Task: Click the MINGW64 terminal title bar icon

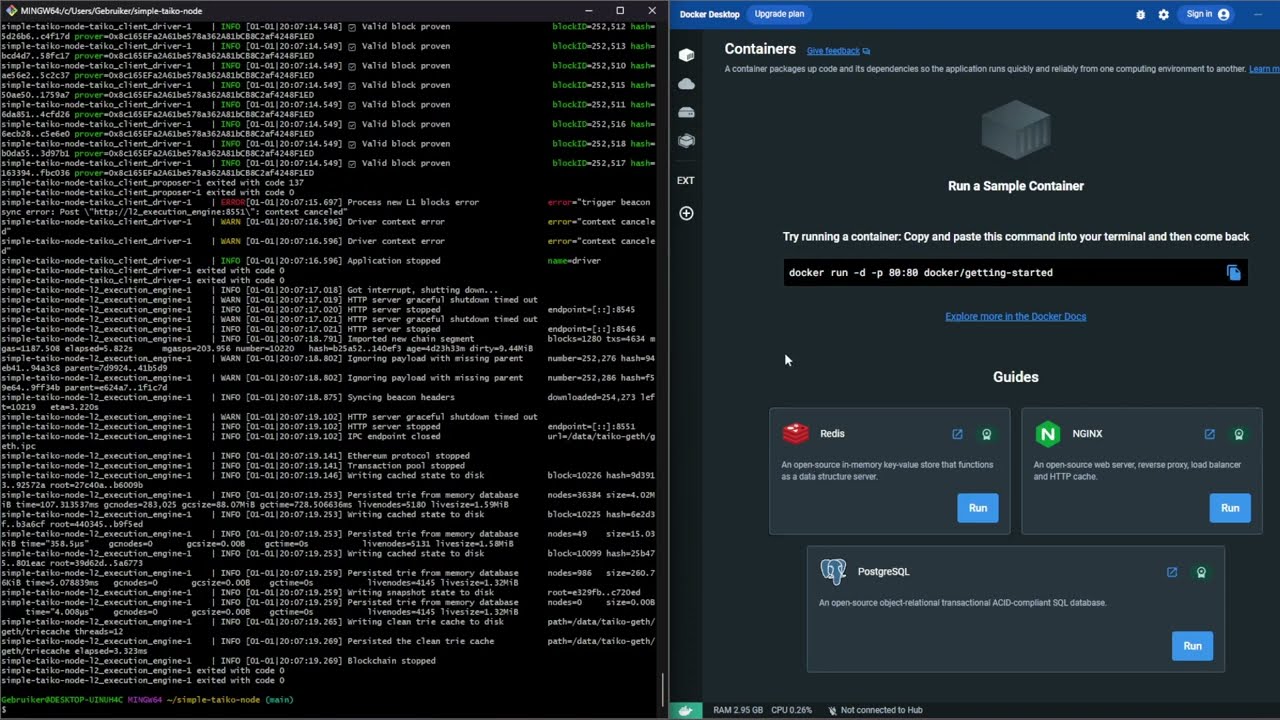Action: tap(10, 10)
